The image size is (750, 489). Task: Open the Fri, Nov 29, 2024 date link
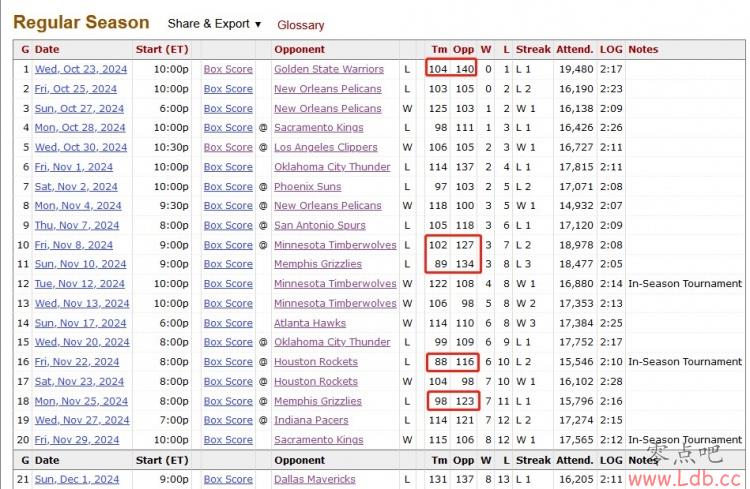tap(77, 440)
